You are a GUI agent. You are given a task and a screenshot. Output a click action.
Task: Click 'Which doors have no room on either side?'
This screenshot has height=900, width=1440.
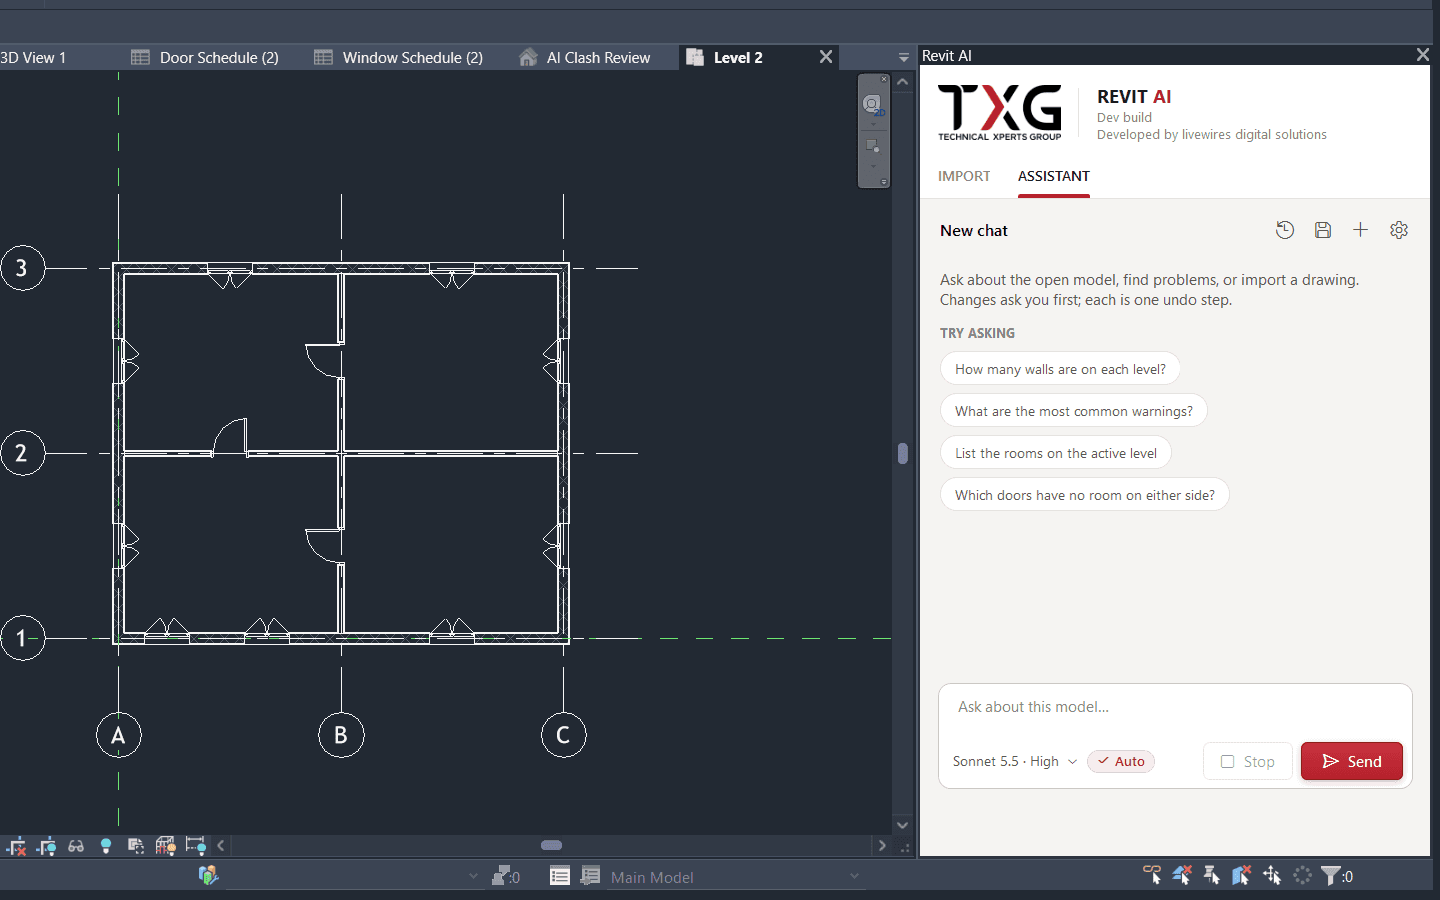coord(1085,495)
